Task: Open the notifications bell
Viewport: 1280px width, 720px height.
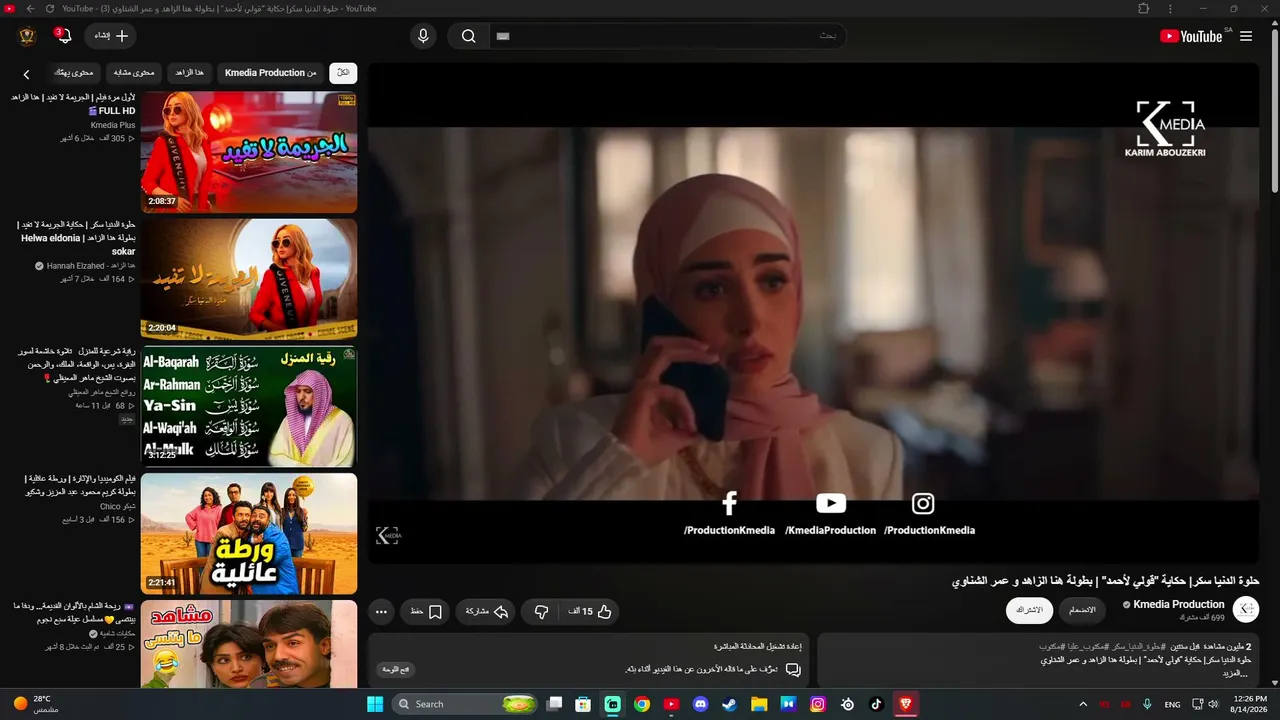Action: point(64,36)
